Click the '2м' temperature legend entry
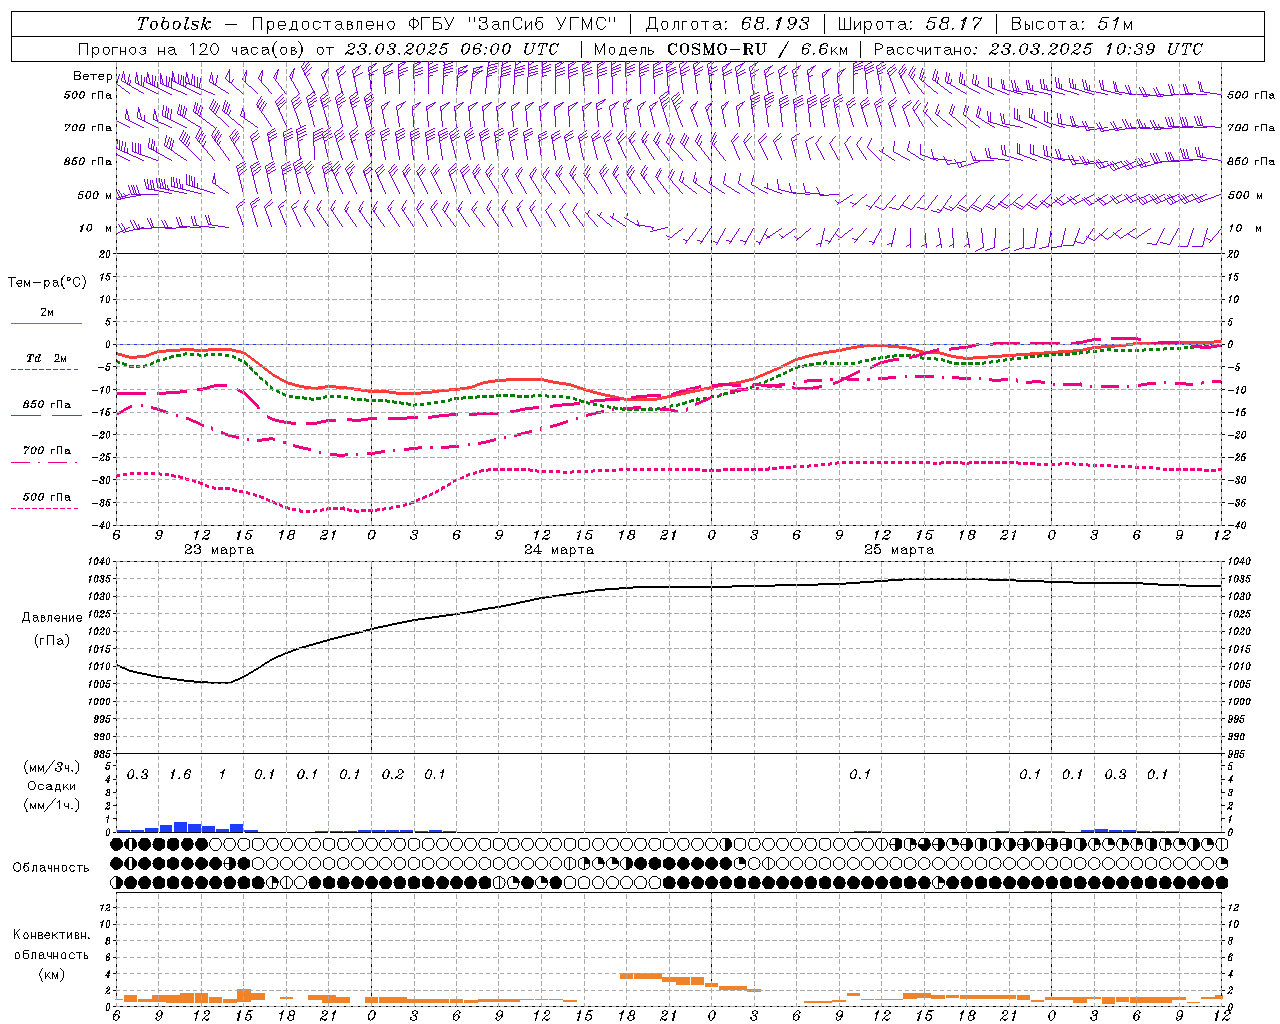Screen dimensions: 1280x1024 pos(47,312)
